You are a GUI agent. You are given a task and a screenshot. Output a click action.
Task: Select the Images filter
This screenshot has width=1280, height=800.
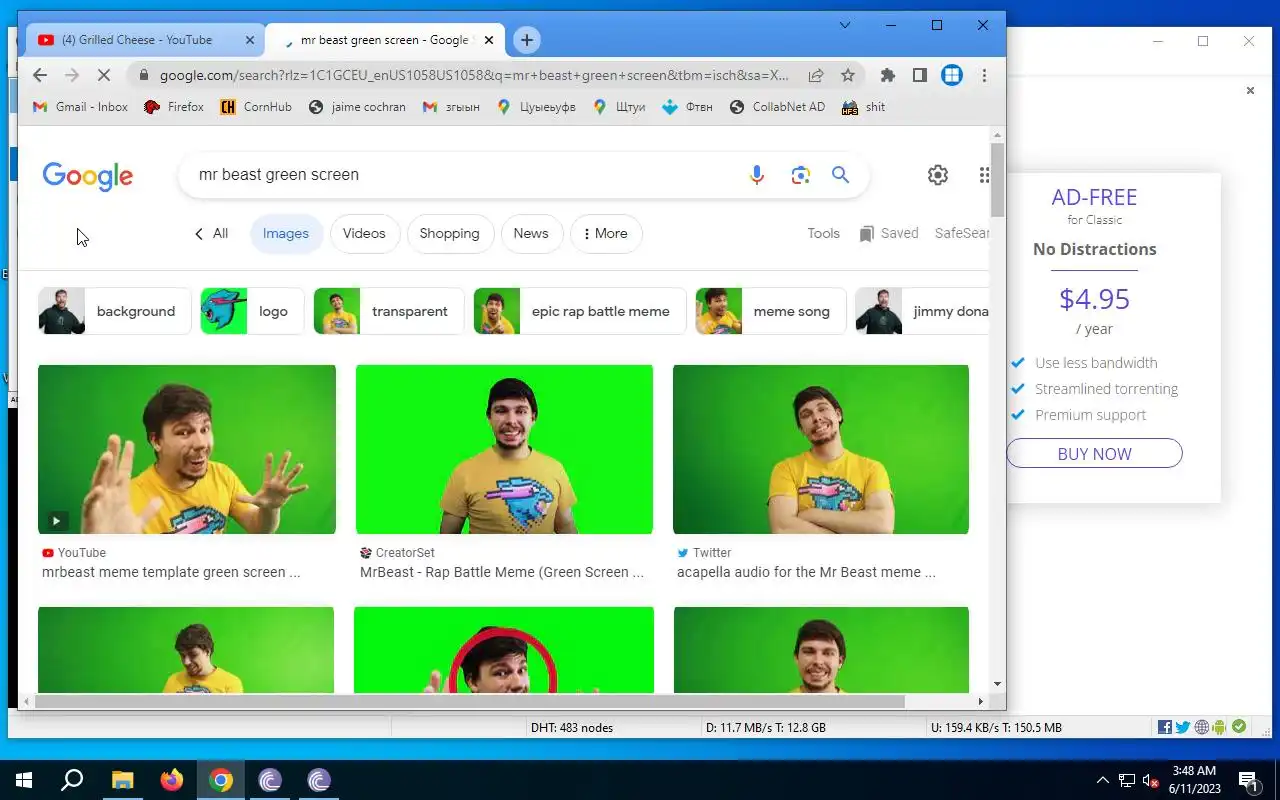(286, 234)
